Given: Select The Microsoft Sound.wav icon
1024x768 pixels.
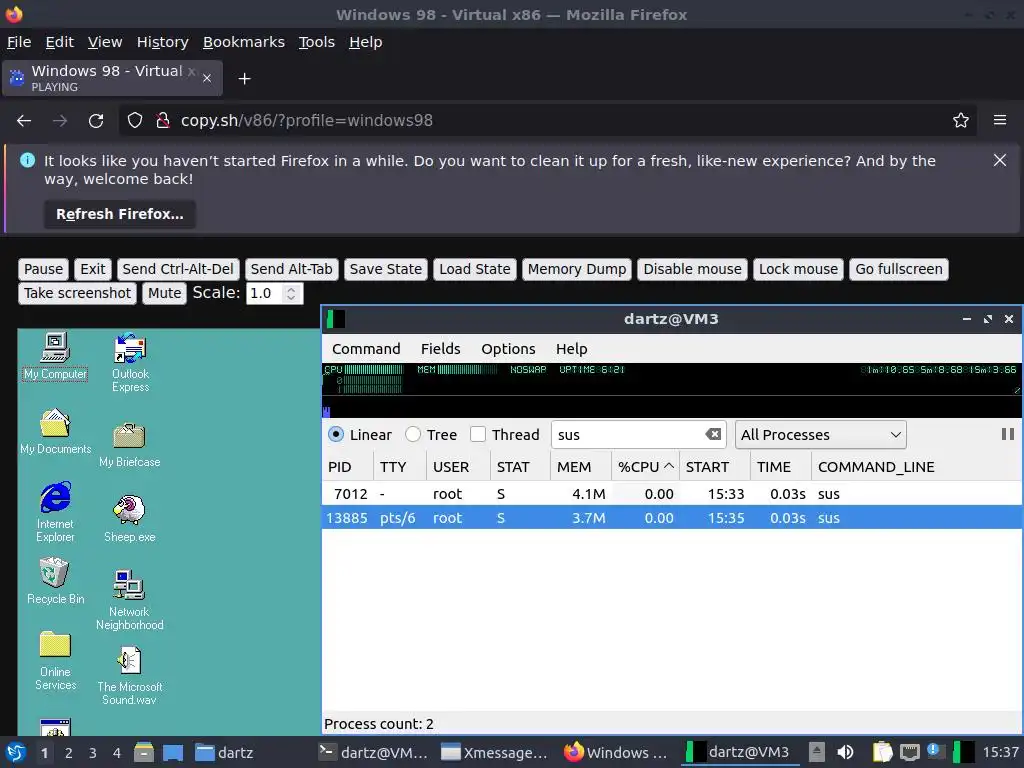Looking at the screenshot, I should pos(129,675).
